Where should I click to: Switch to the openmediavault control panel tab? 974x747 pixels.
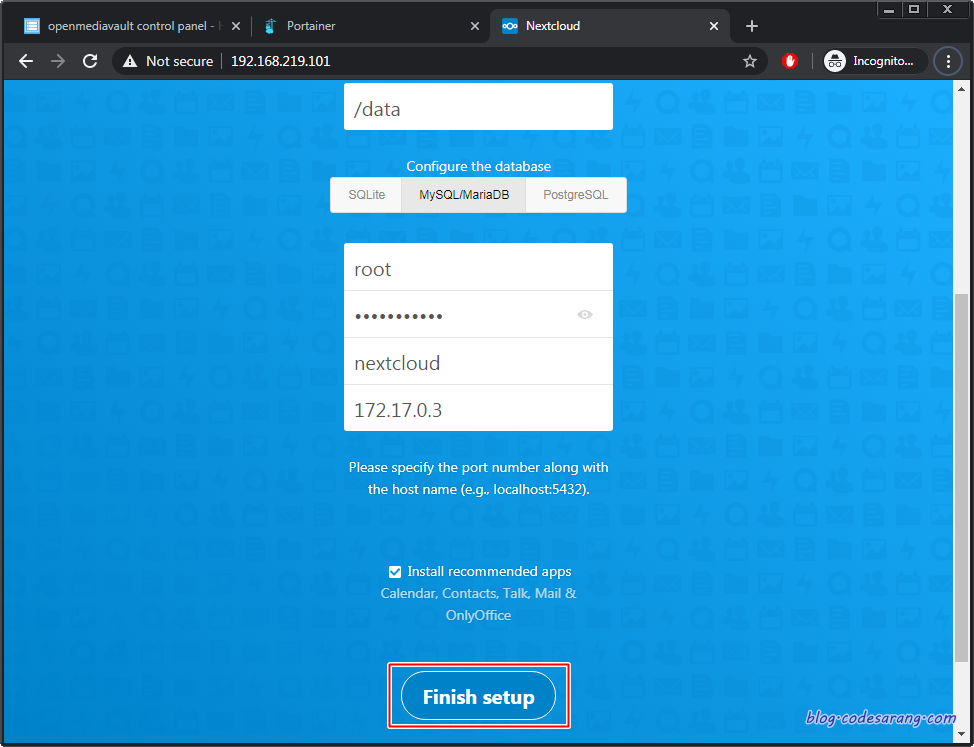pyautogui.click(x=132, y=26)
